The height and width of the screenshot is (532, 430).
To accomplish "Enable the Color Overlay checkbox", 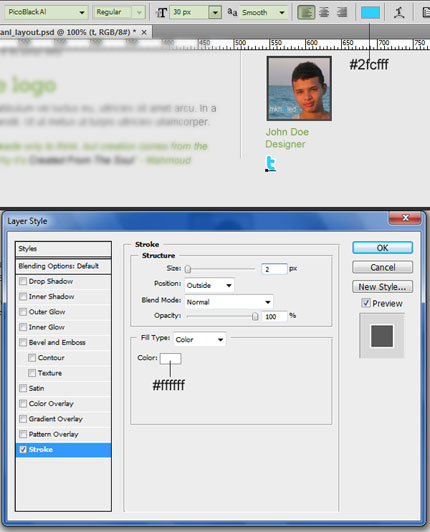I will [23, 403].
